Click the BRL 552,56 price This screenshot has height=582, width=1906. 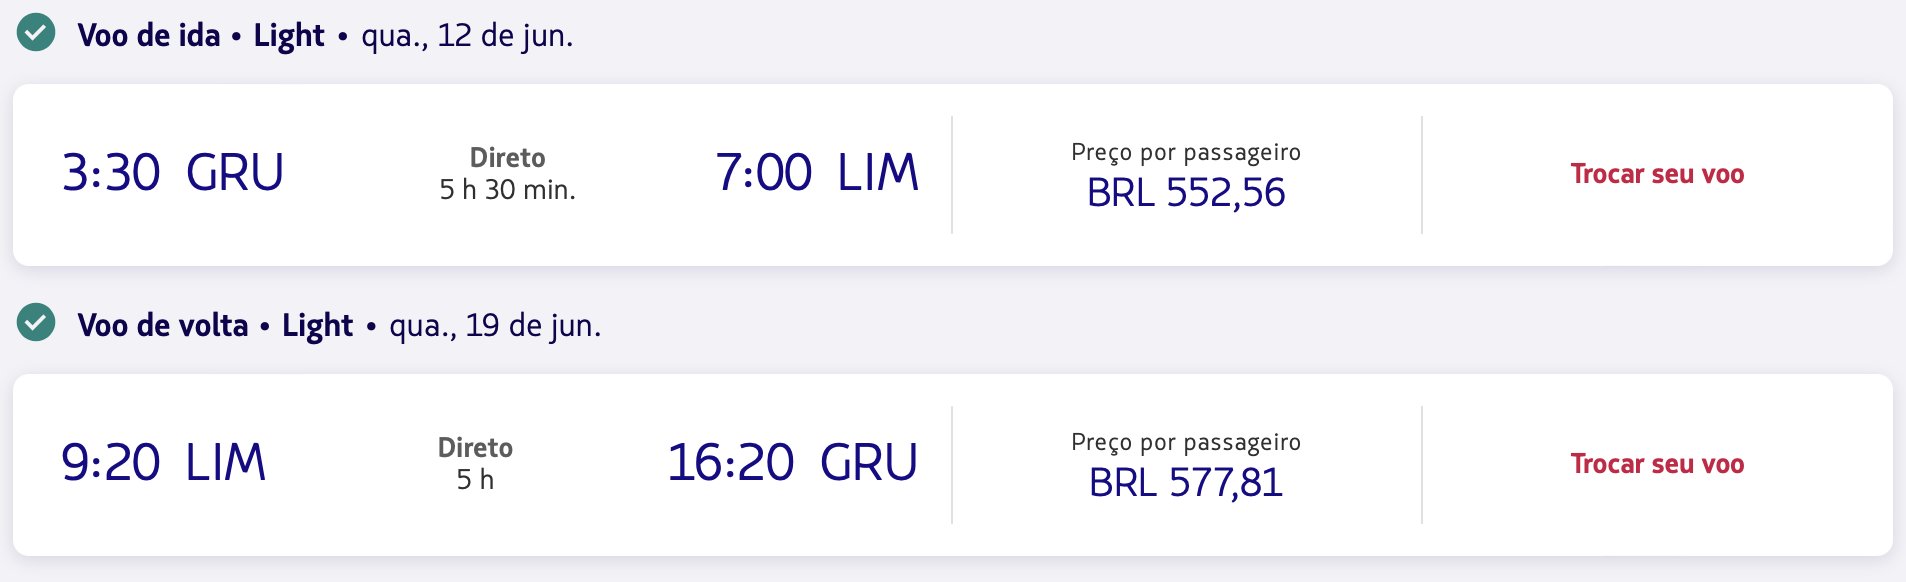click(1186, 192)
